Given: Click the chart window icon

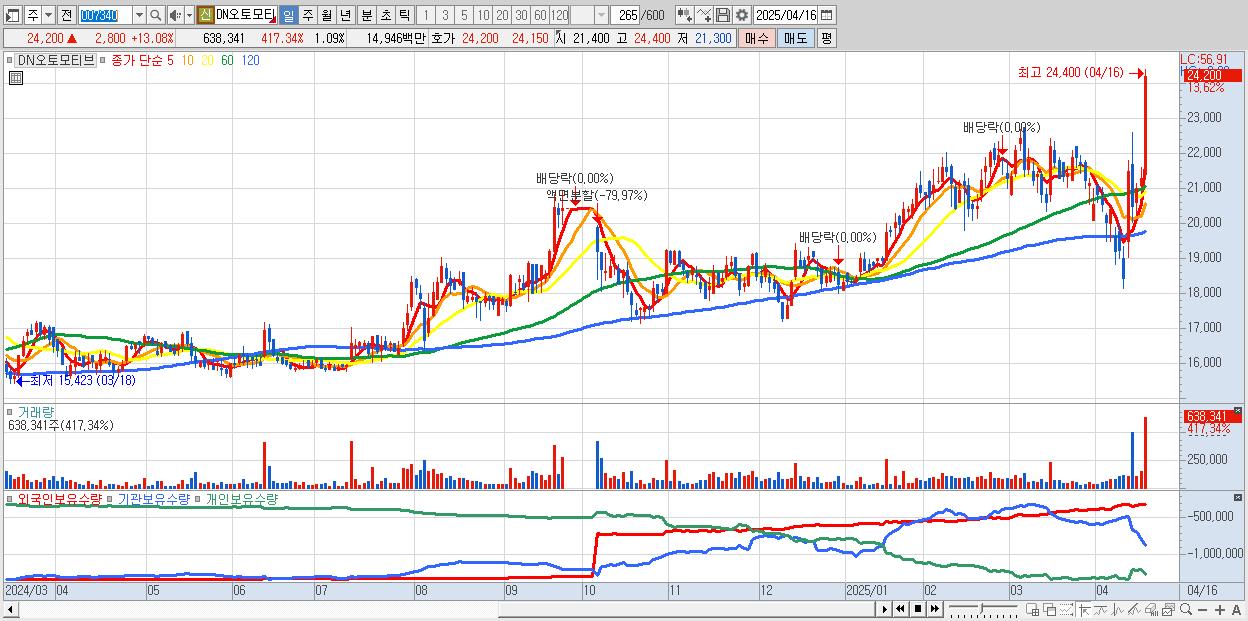Looking at the screenshot, I should click(1168, 609).
